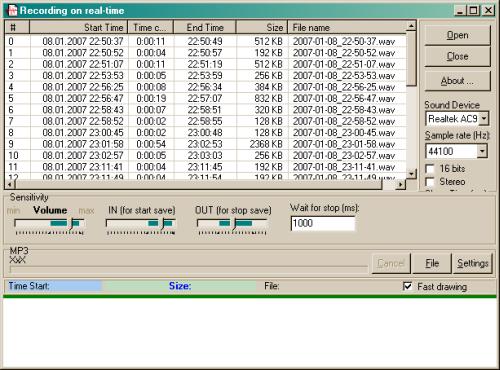Click the Realtek AC9 device text
This screenshot has height=370, width=500.
453,119
